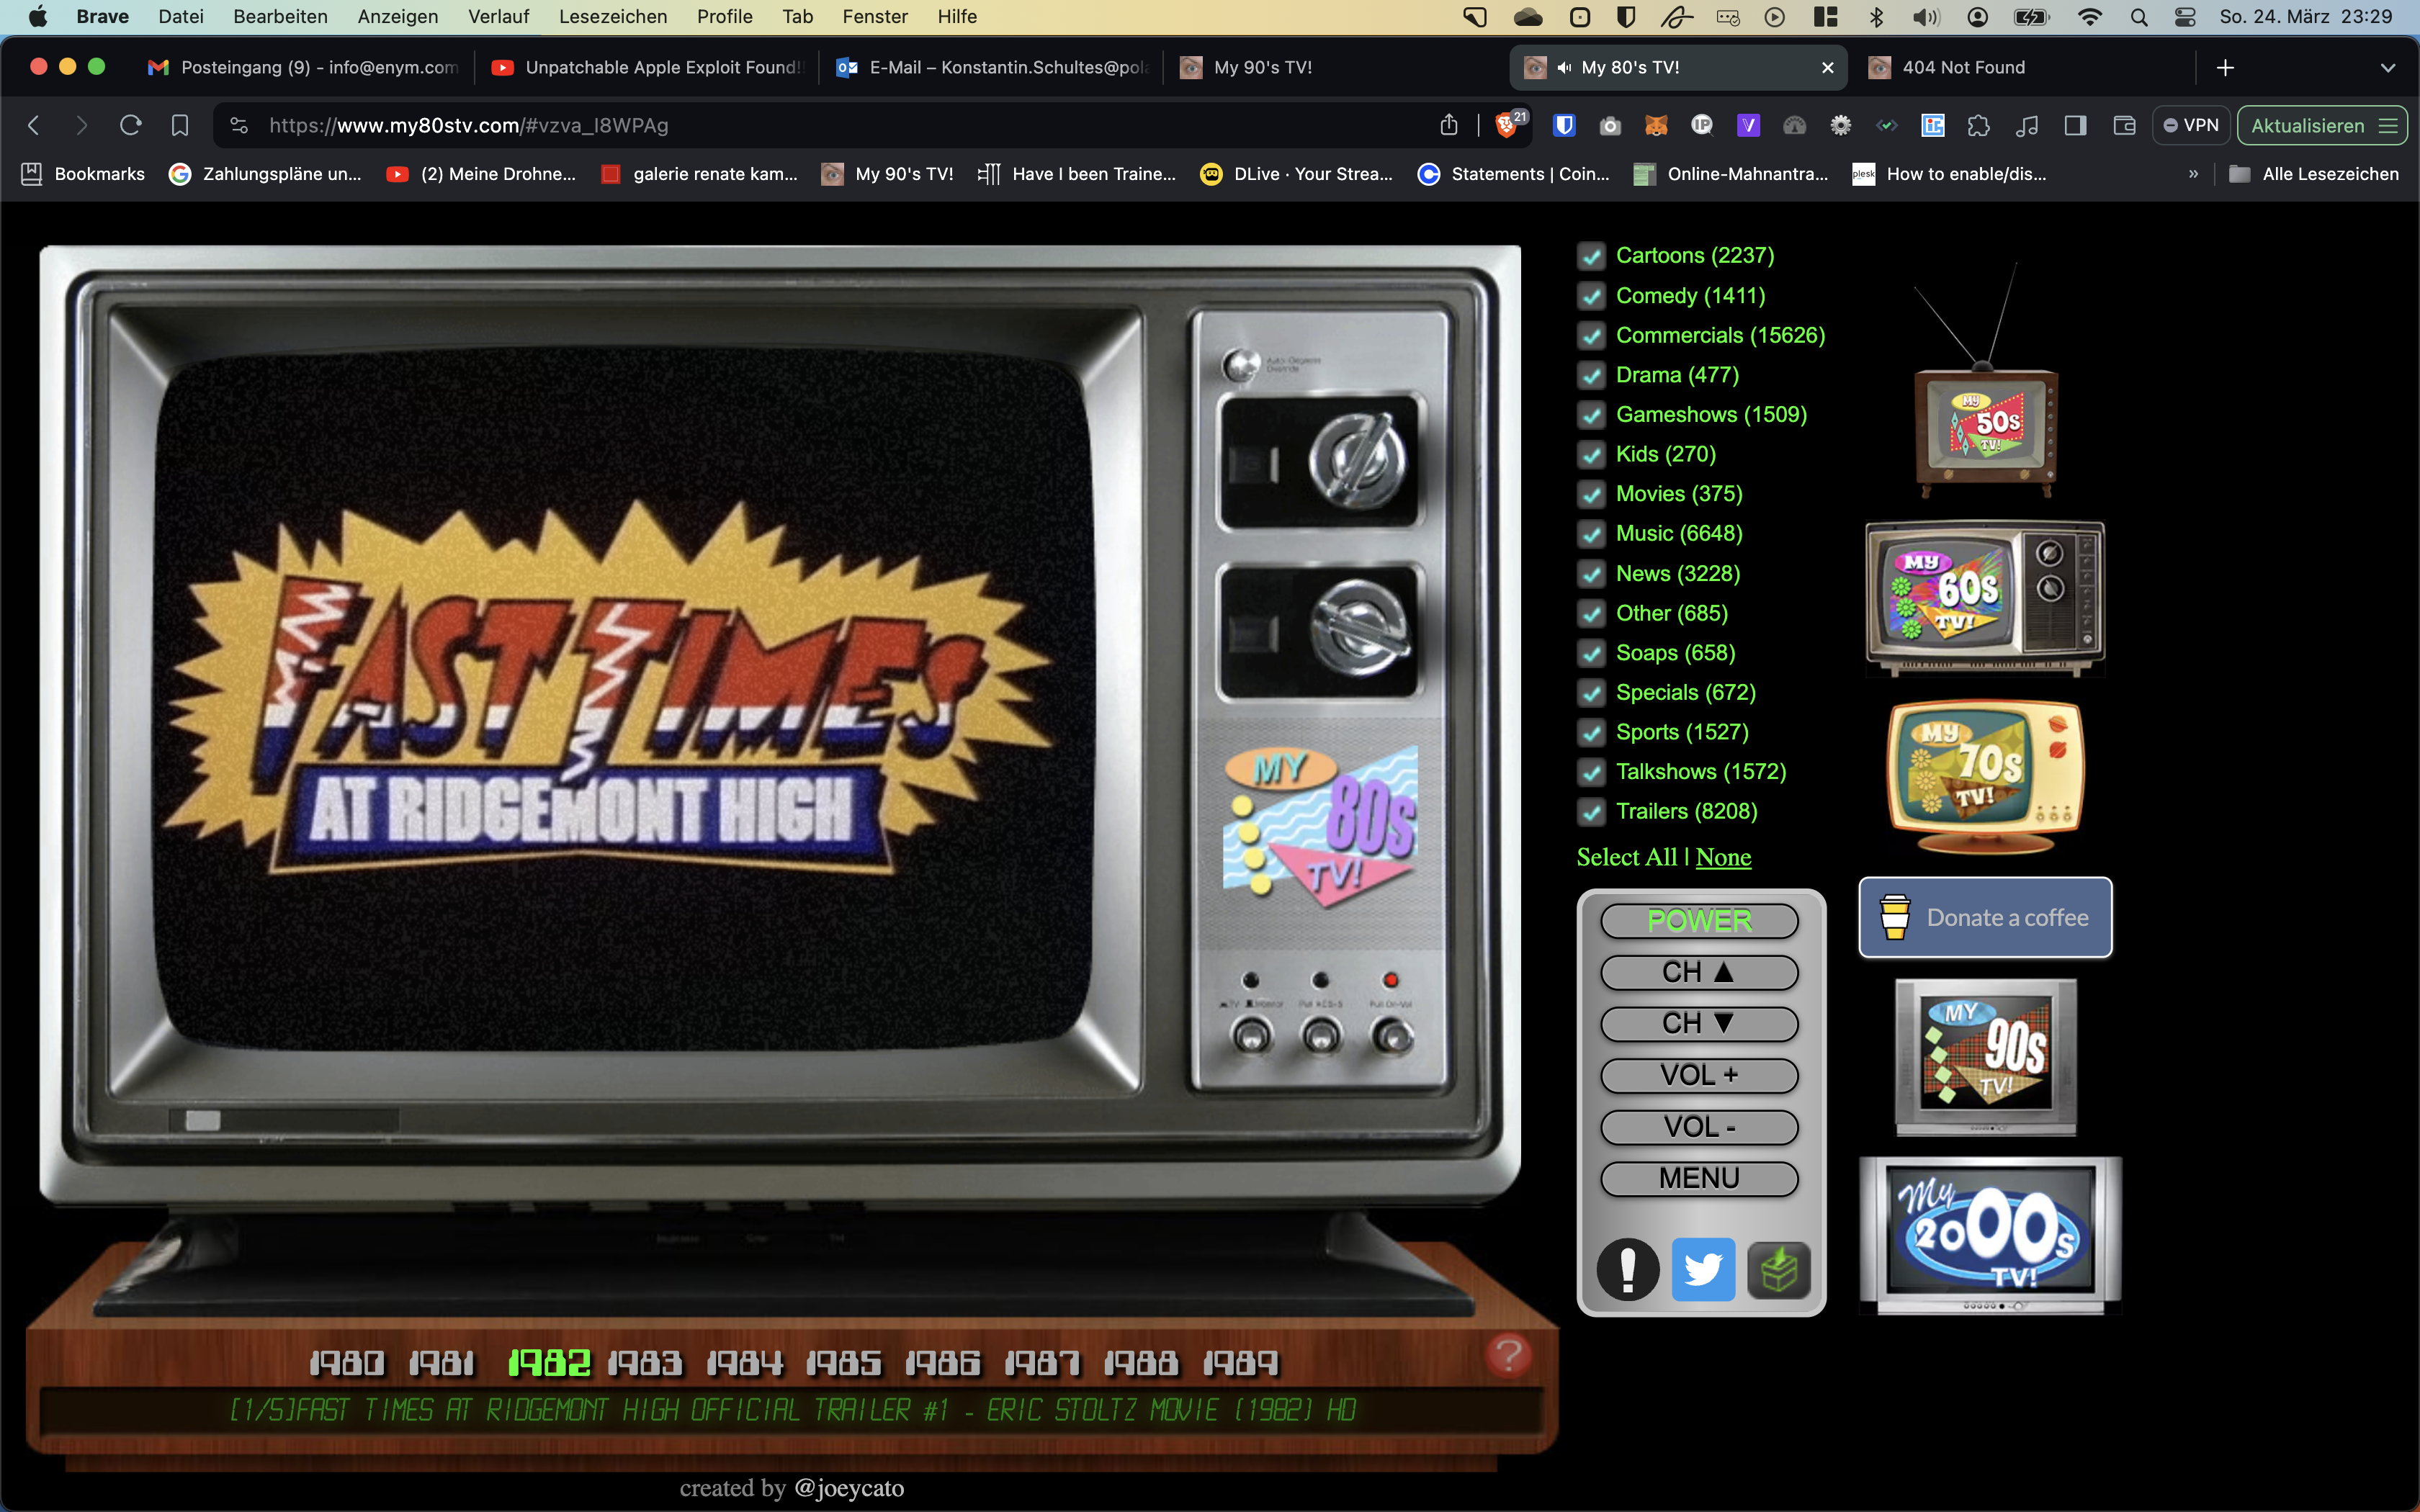Click the Bluetooth icon in menu bar

coord(1876,17)
